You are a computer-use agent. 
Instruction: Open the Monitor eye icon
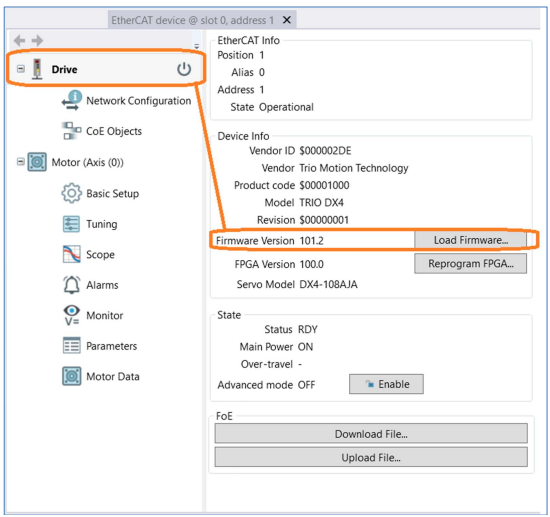pyautogui.click(x=72, y=315)
